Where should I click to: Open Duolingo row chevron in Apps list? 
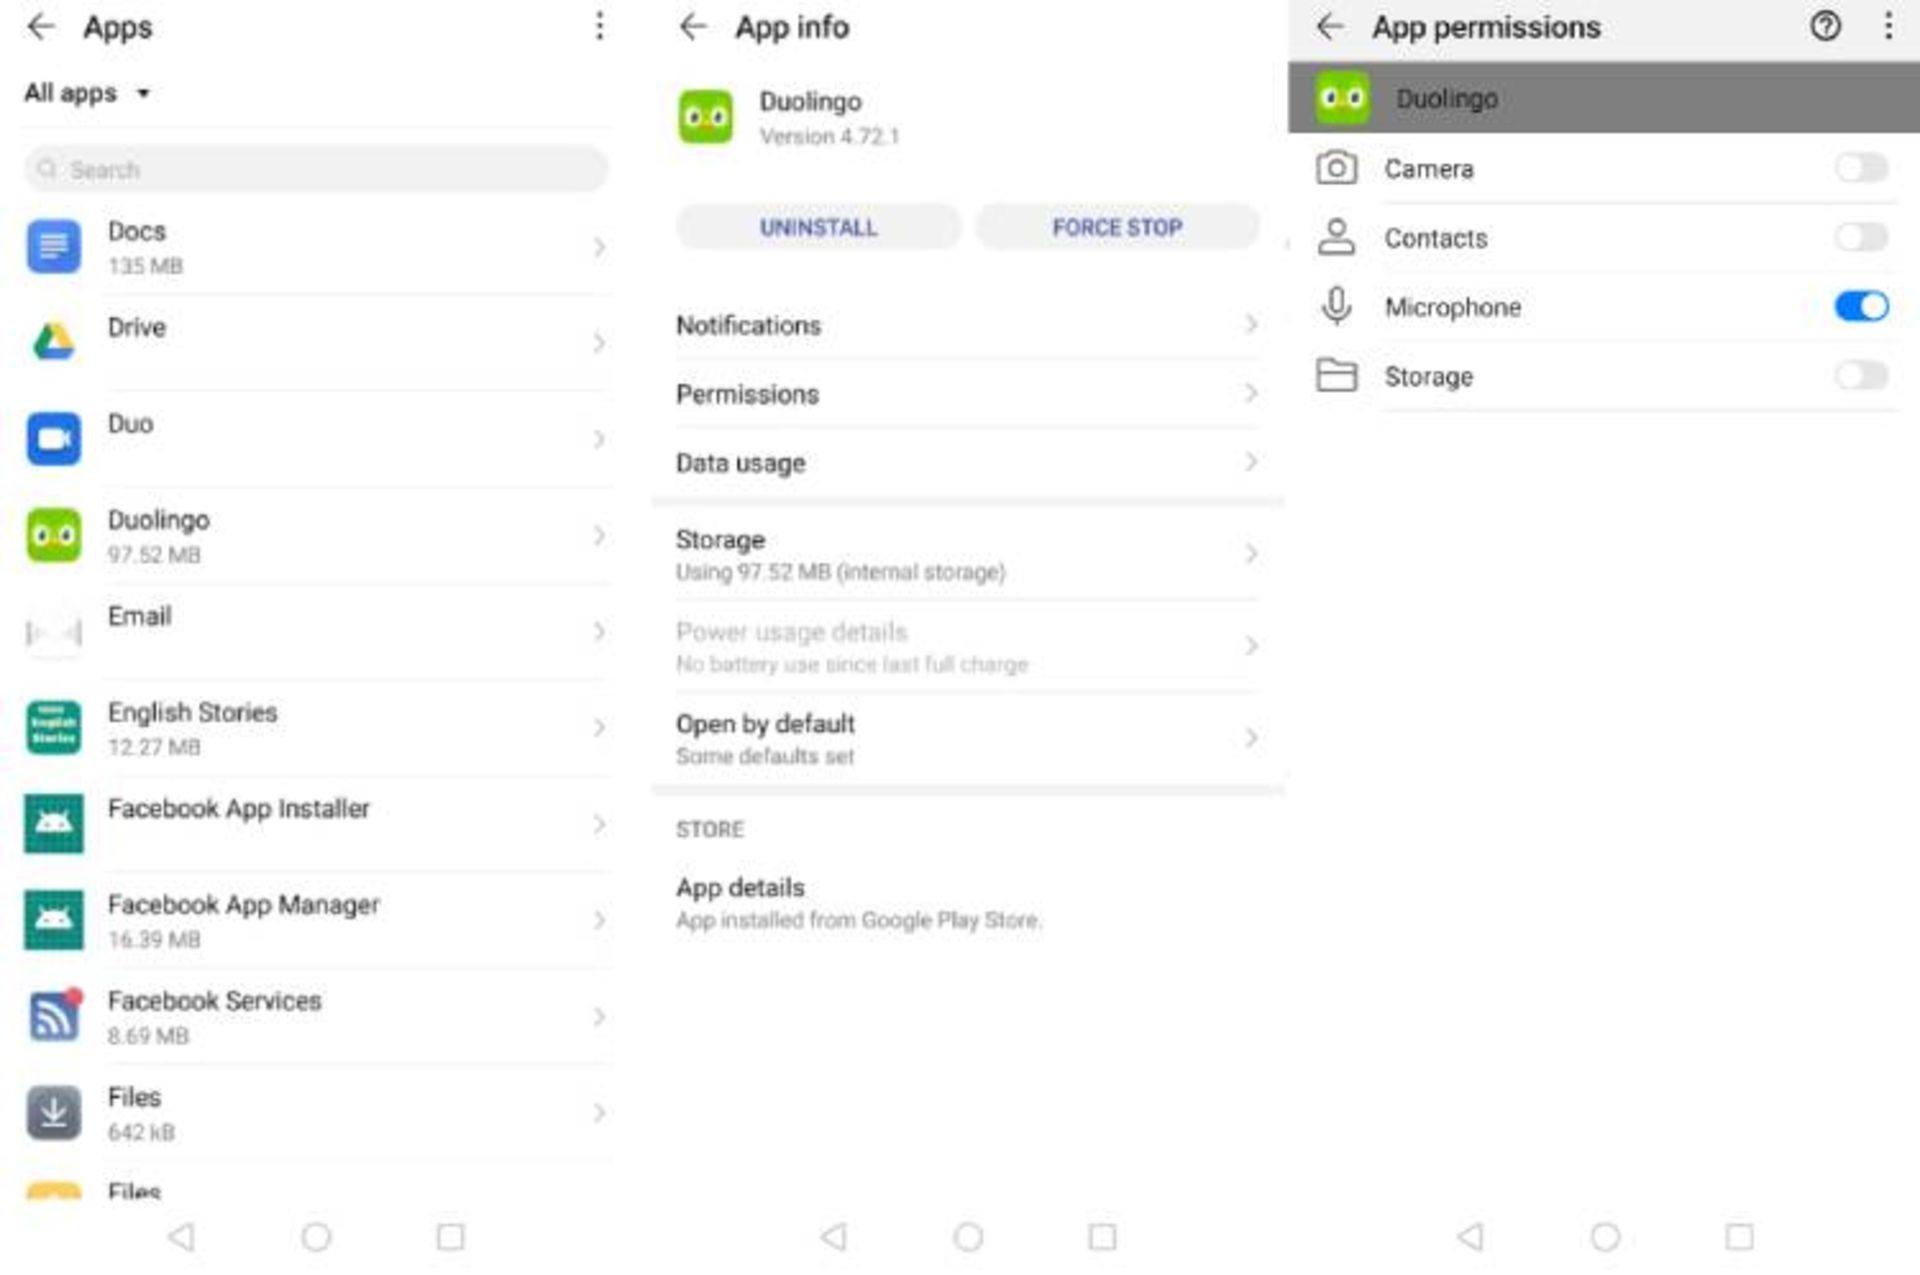(599, 535)
